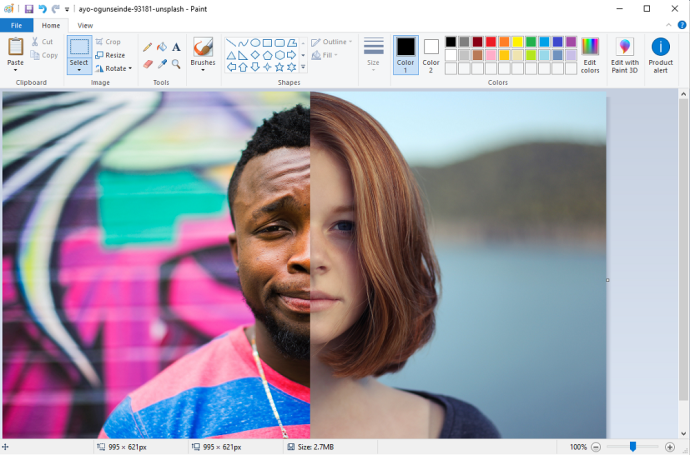Click the Undo arrow icon
Image resolution: width=690 pixels, height=455 pixels.
[42, 8]
